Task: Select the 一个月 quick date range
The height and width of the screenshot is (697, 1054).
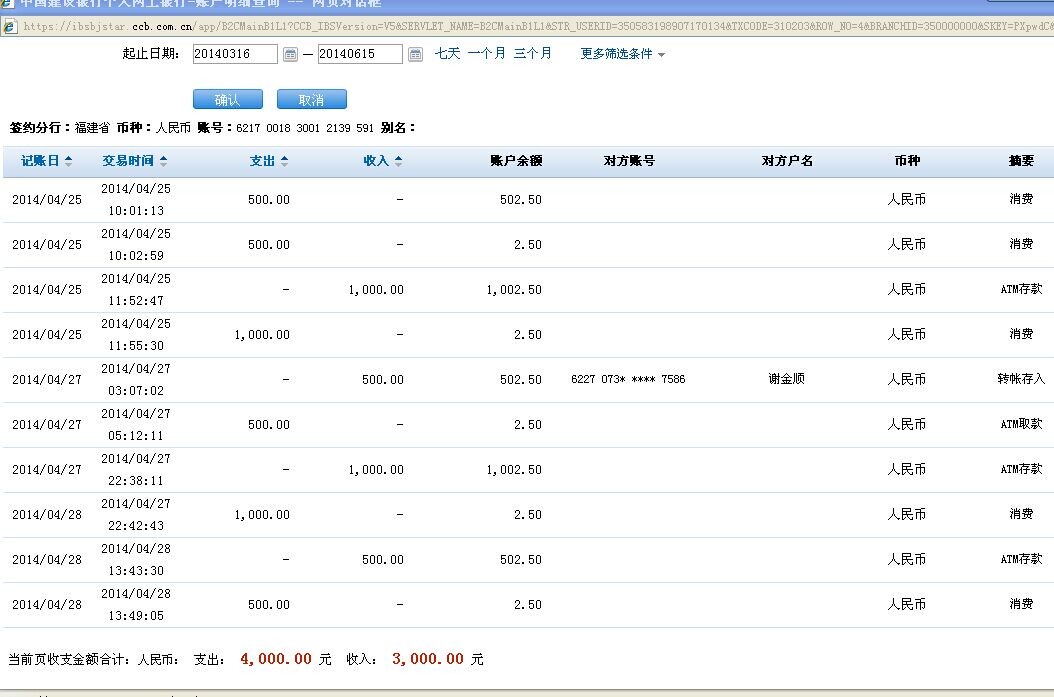Action: [486, 54]
